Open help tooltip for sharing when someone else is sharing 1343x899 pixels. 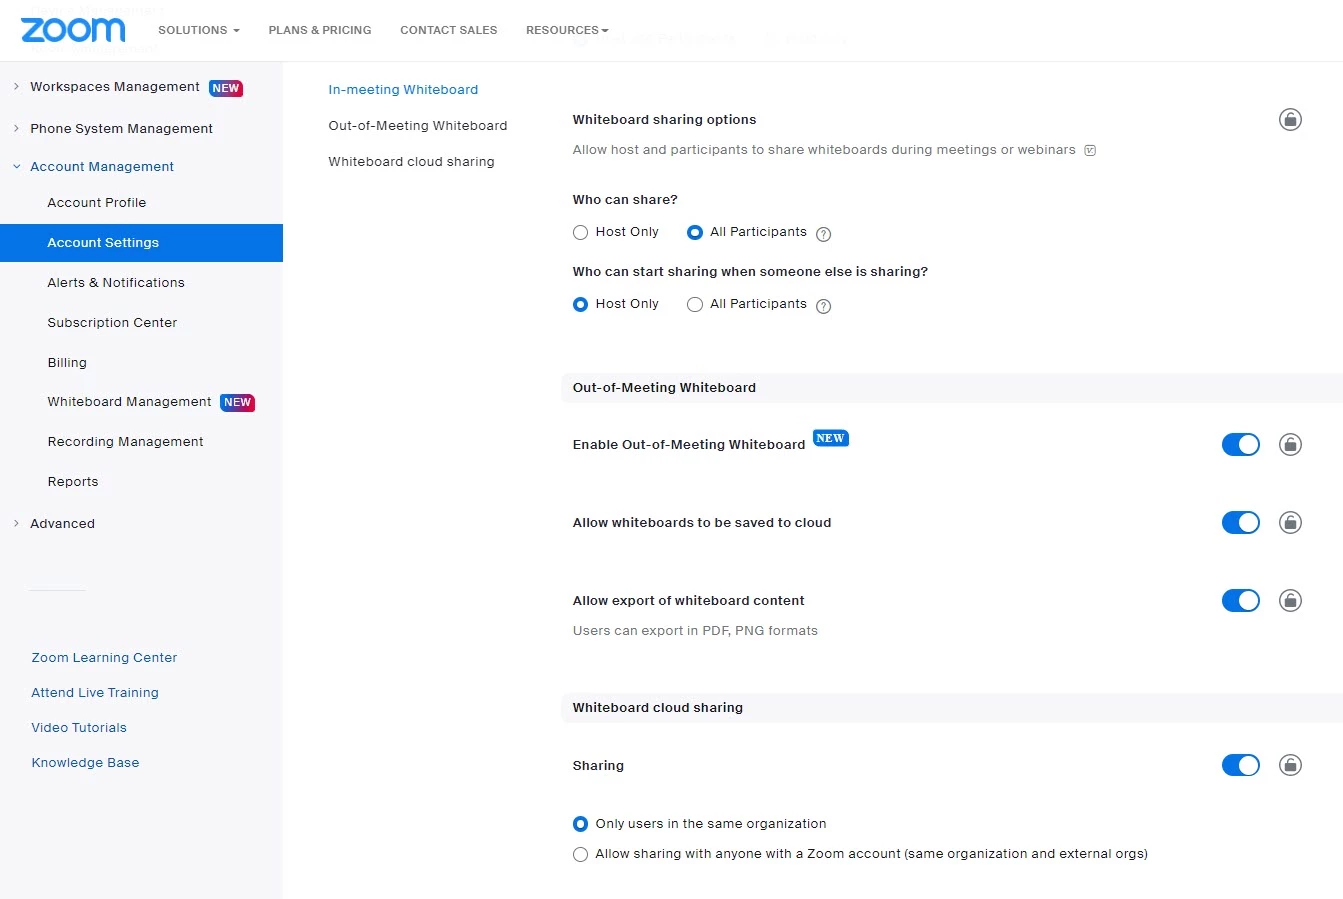coord(823,306)
